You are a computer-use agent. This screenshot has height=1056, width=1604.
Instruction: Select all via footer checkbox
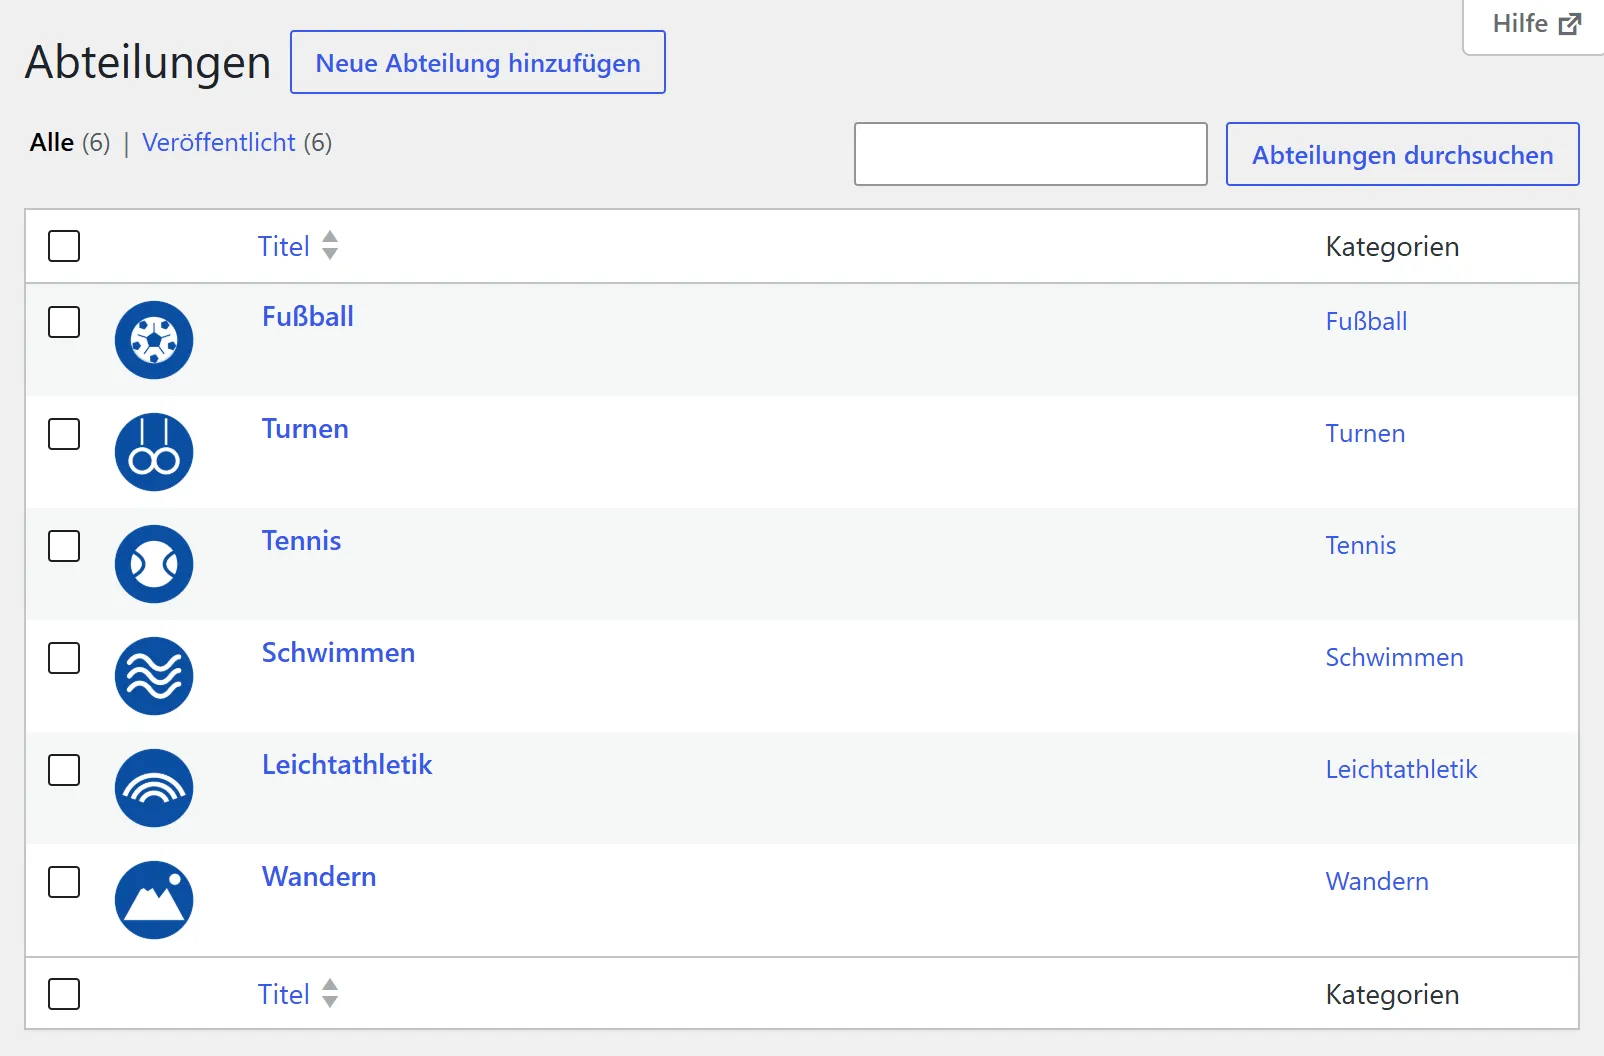(x=64, y=994)
